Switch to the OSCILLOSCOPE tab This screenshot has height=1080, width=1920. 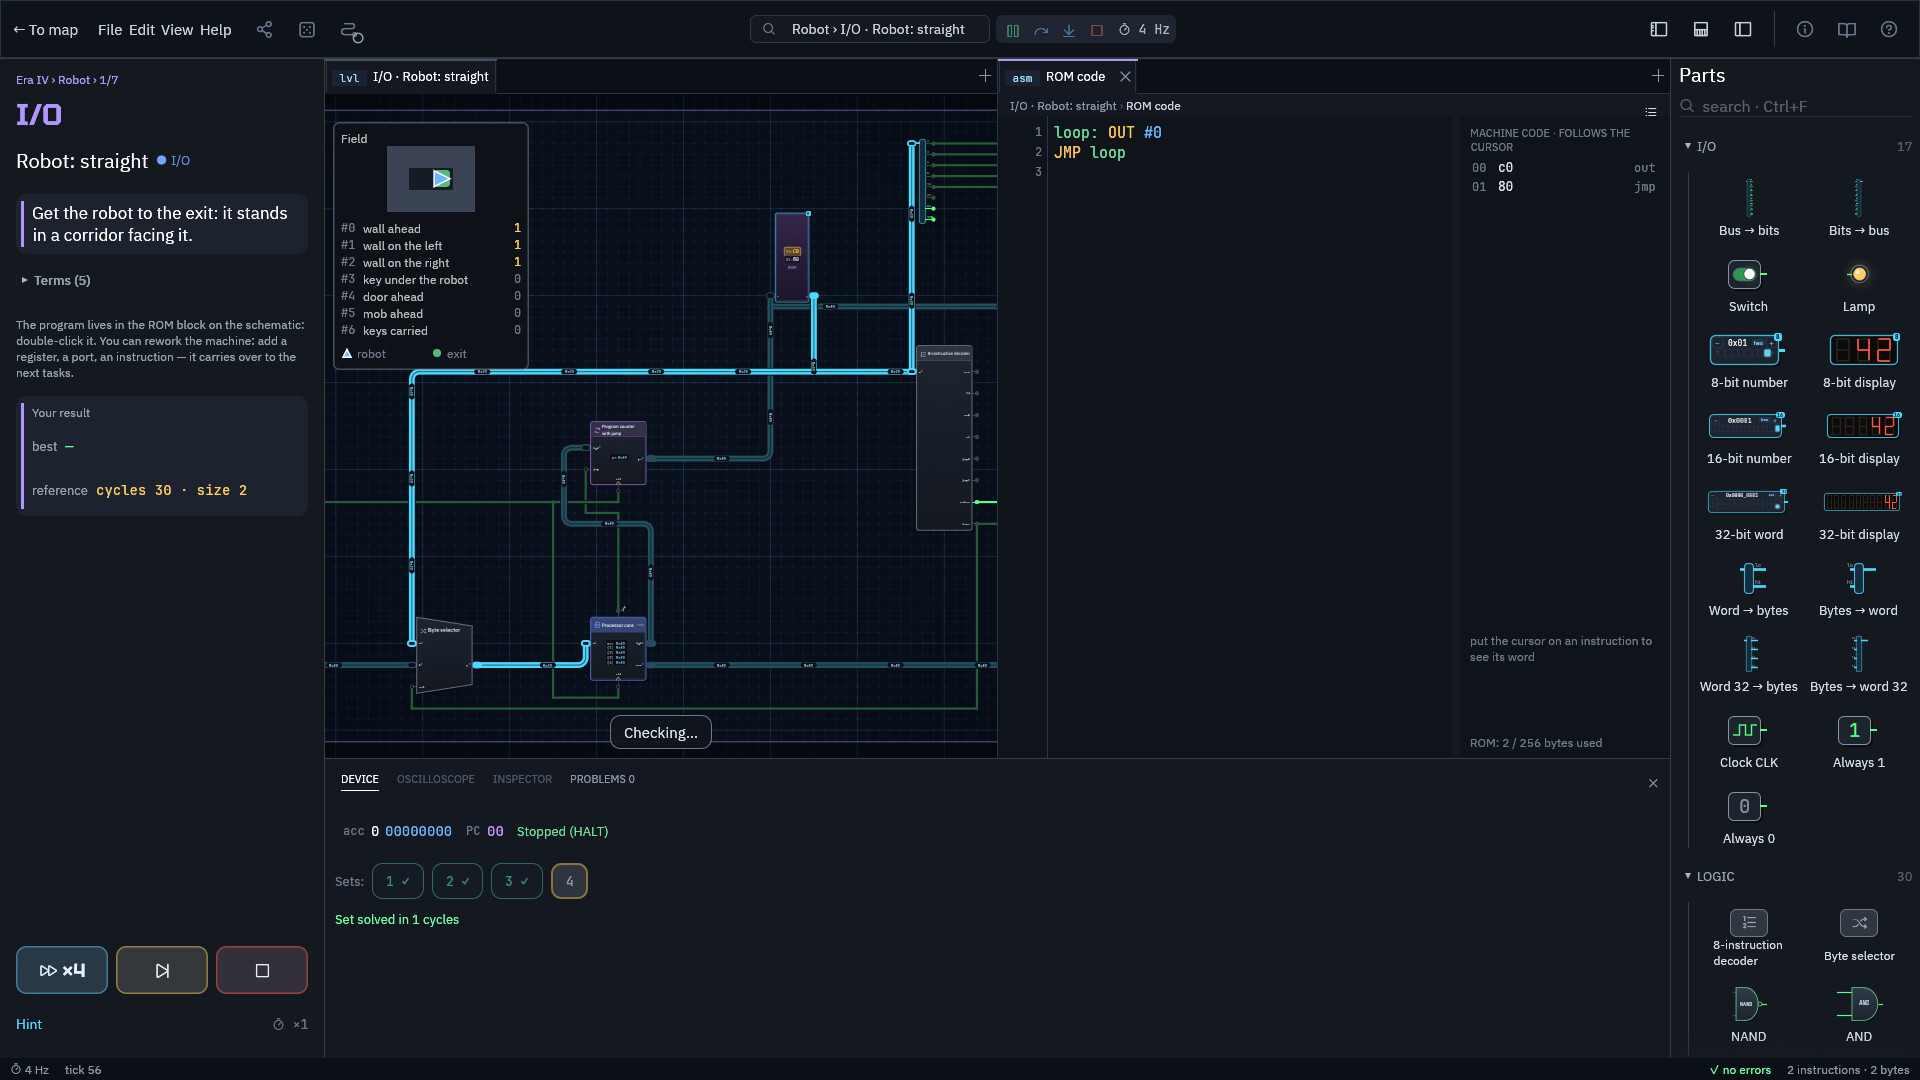[436, 779]
